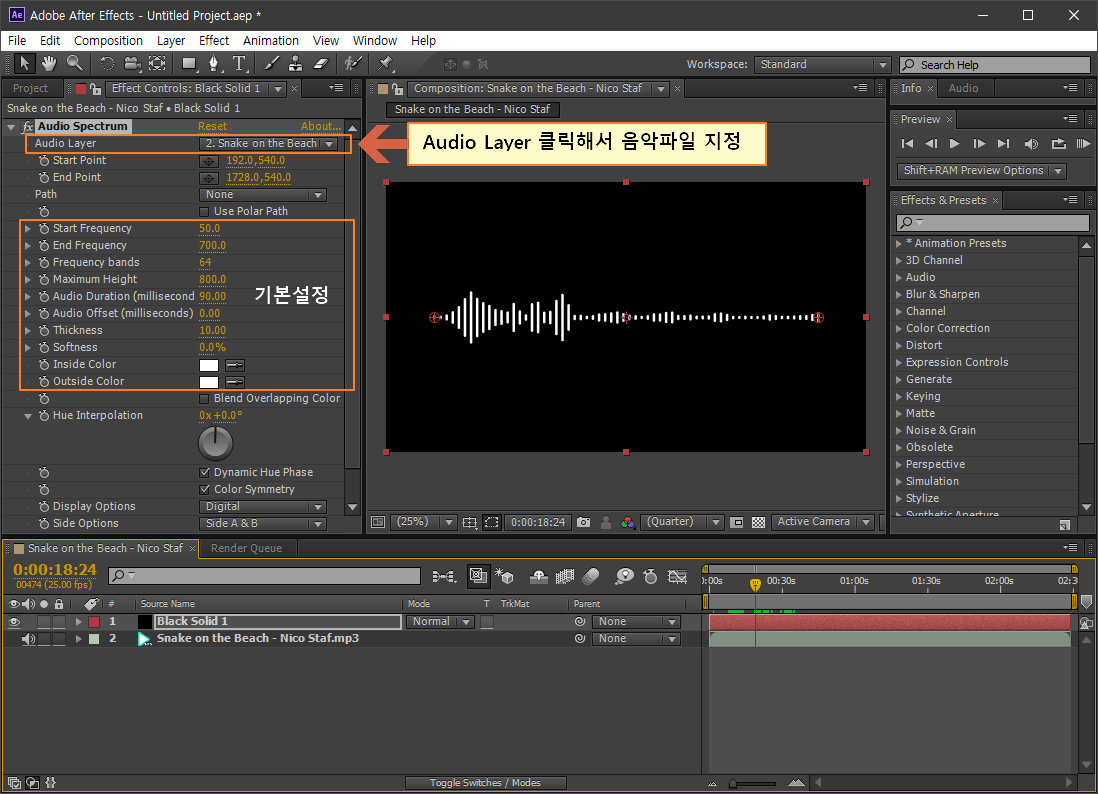Select the Horizontal Type tool

(x=239, y=64)
